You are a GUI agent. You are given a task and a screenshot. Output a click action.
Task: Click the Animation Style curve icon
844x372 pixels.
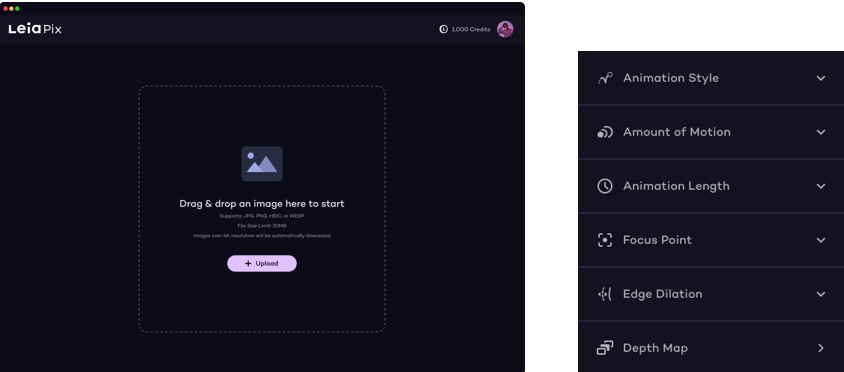pyautogui.click(x=605, y=78)
